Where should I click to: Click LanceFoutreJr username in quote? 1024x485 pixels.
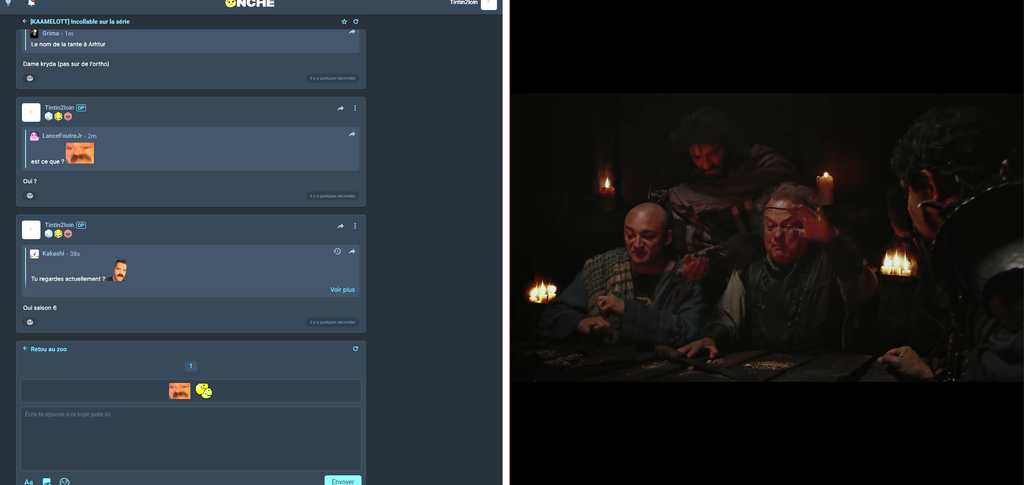[62, 136]
